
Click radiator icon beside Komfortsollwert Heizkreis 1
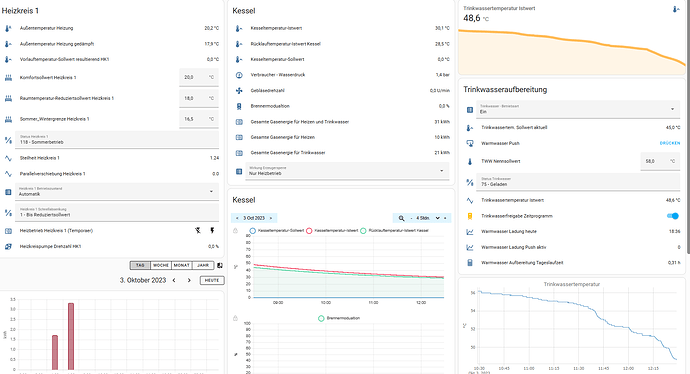pyautogui.click(x=8, y=77)
